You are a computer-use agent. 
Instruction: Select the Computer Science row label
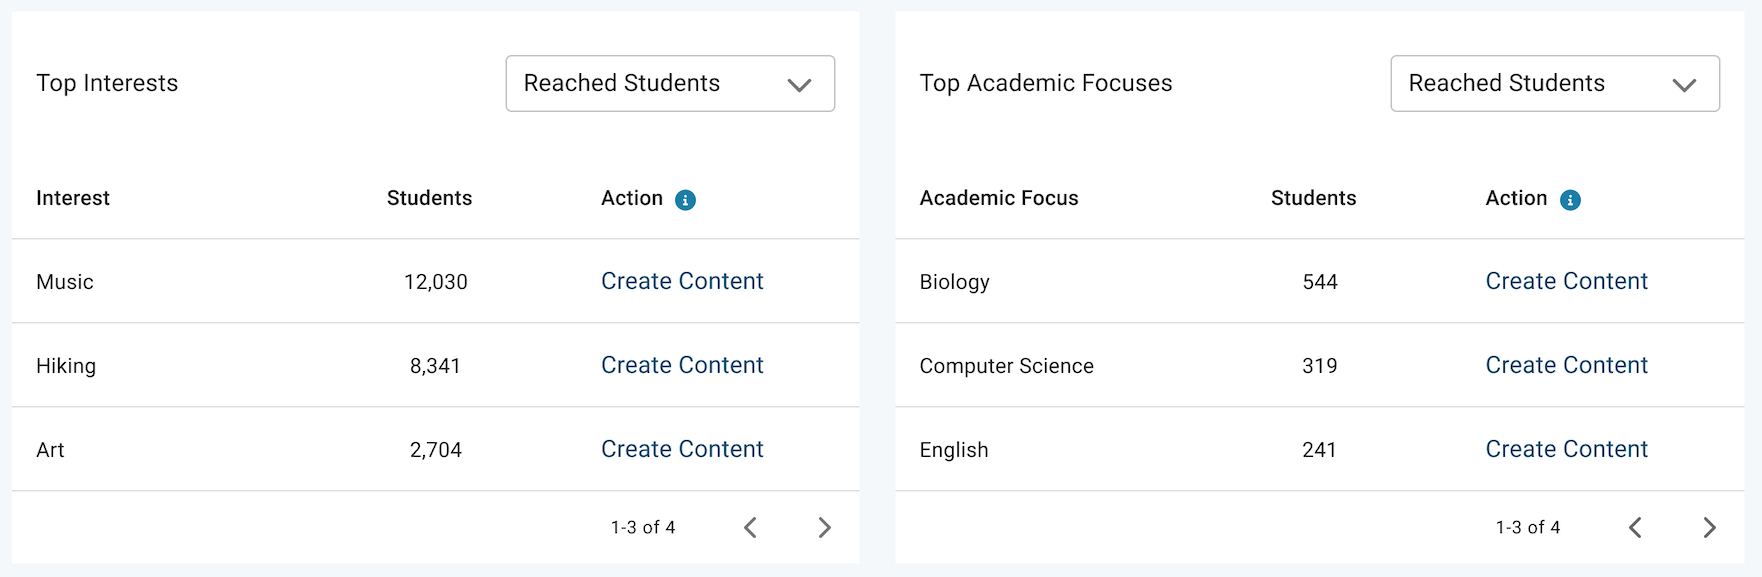pos(1006,366)
